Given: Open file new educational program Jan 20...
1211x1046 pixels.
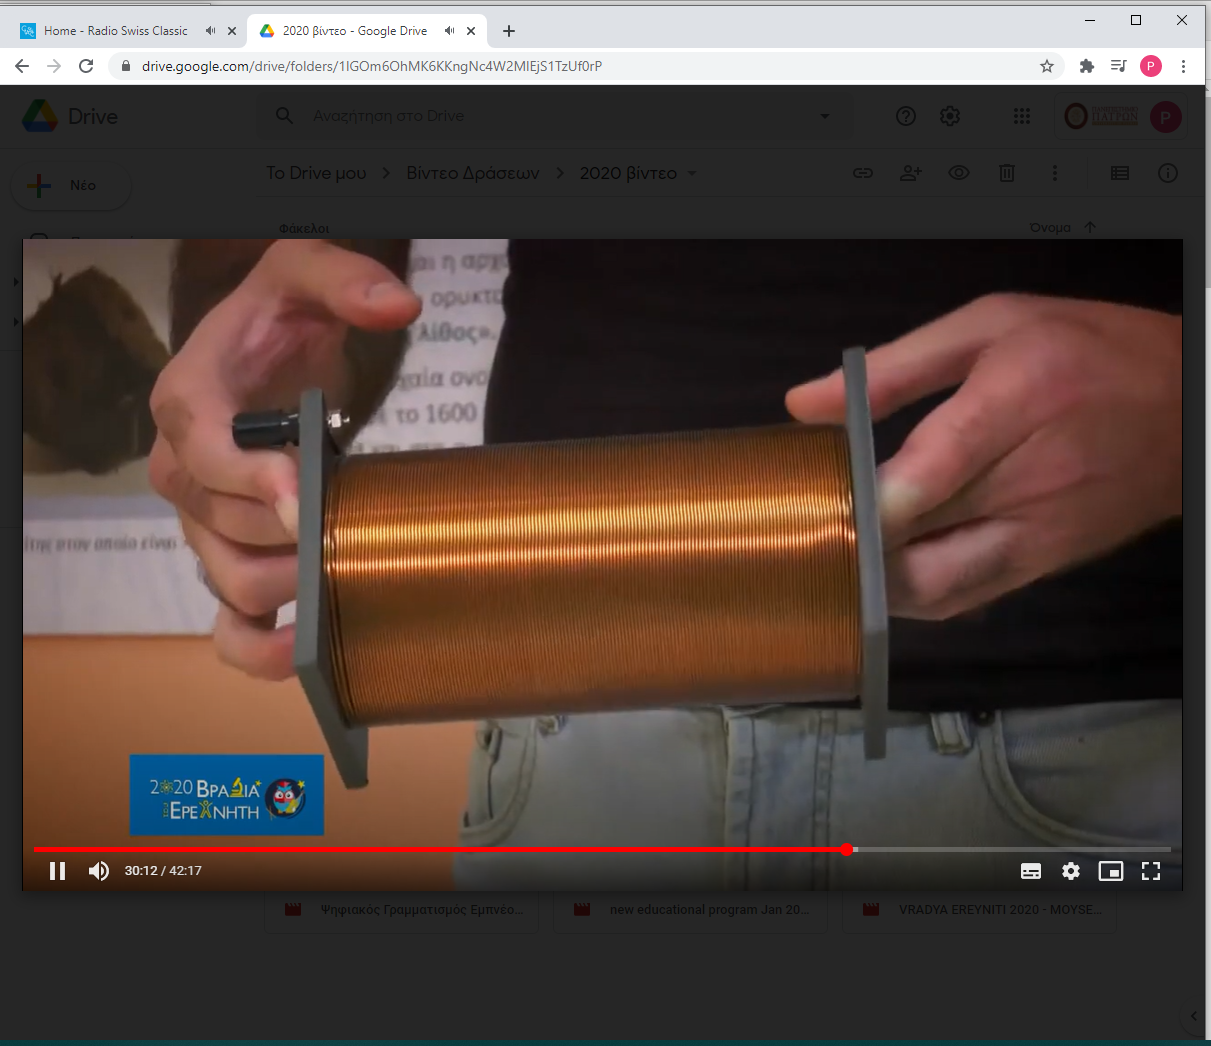Looking at the screenshot, I should click(x=691, y=910).
